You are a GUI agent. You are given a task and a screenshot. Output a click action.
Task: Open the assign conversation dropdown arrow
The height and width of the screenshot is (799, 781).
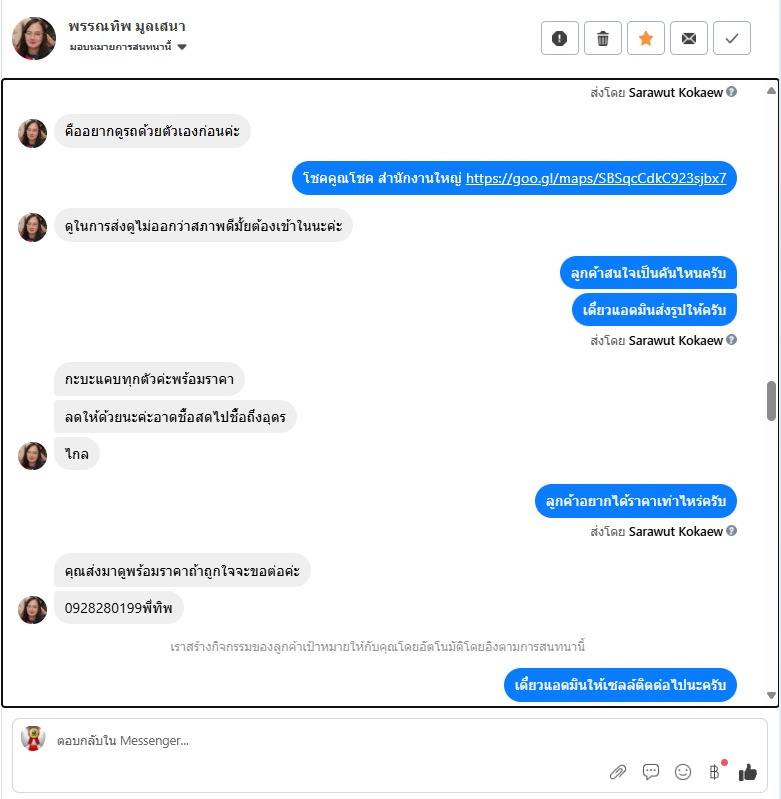click(x=182, y=47)
